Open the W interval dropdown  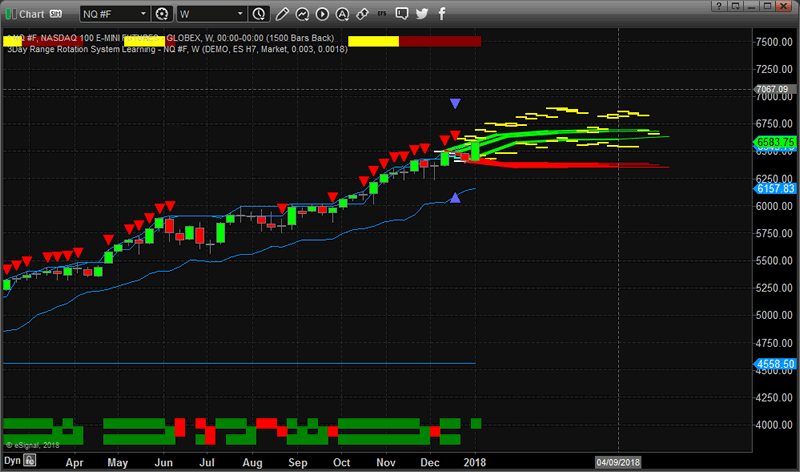[240, 14]
